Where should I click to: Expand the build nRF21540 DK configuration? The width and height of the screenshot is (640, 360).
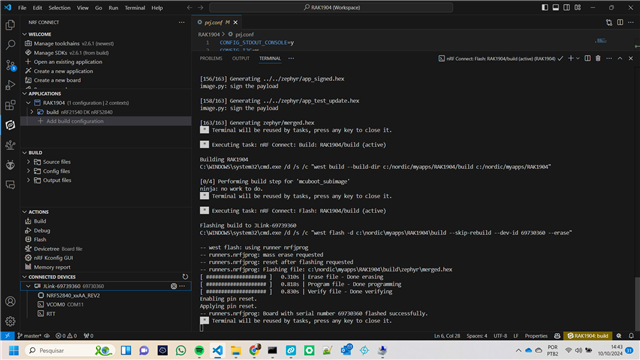point(32,112)
